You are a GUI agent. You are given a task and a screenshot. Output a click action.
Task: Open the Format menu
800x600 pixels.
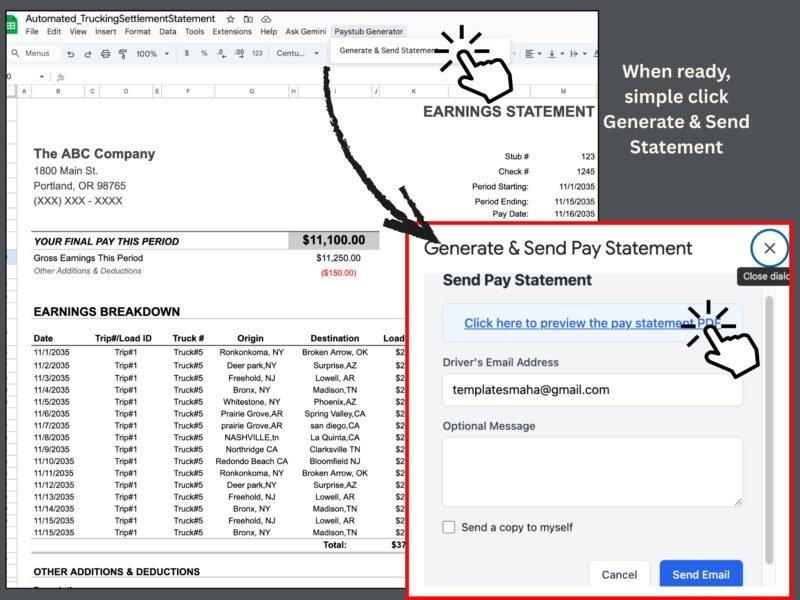[x=138, y=32]
